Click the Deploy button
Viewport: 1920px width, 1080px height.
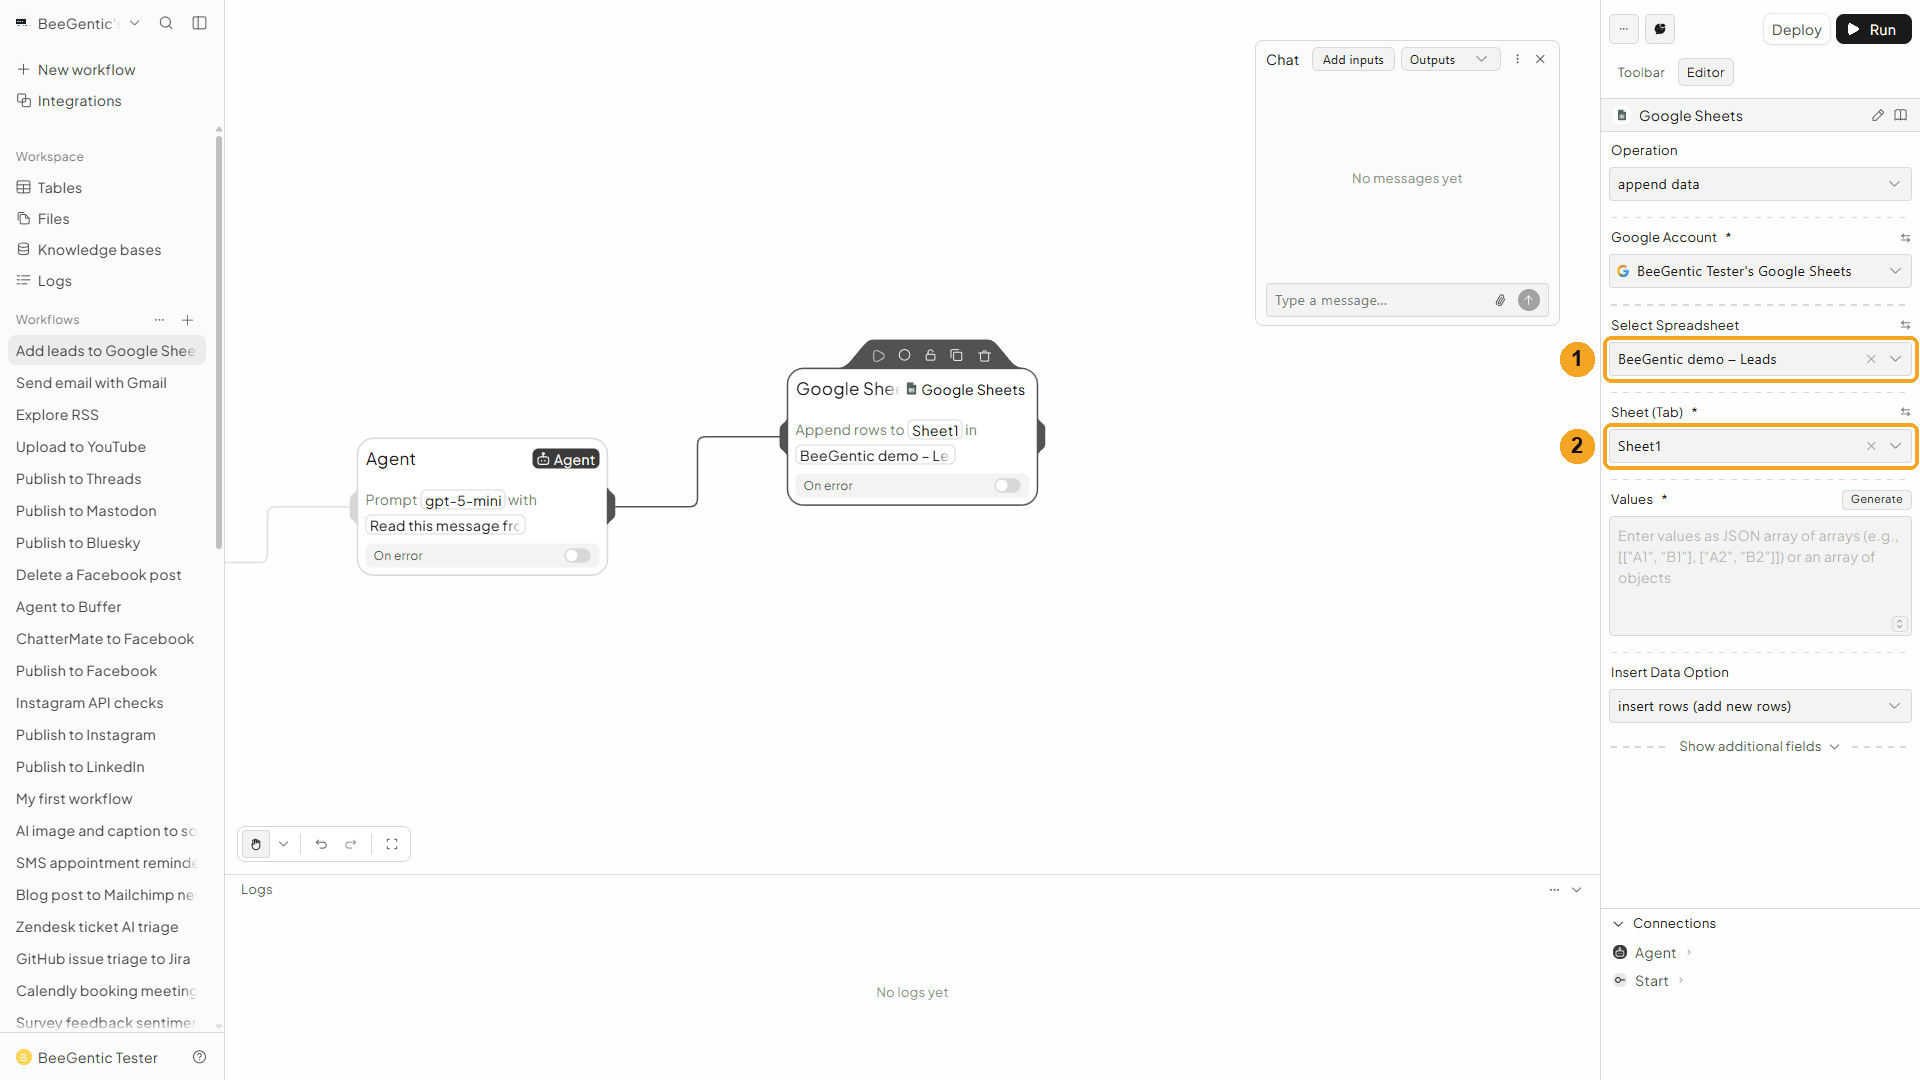point(1796,29)
